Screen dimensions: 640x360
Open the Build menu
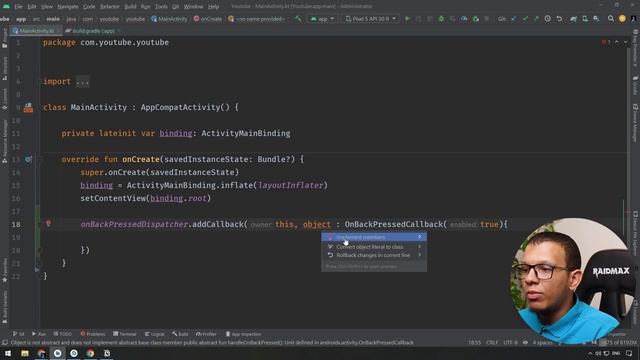coord(131,7)
